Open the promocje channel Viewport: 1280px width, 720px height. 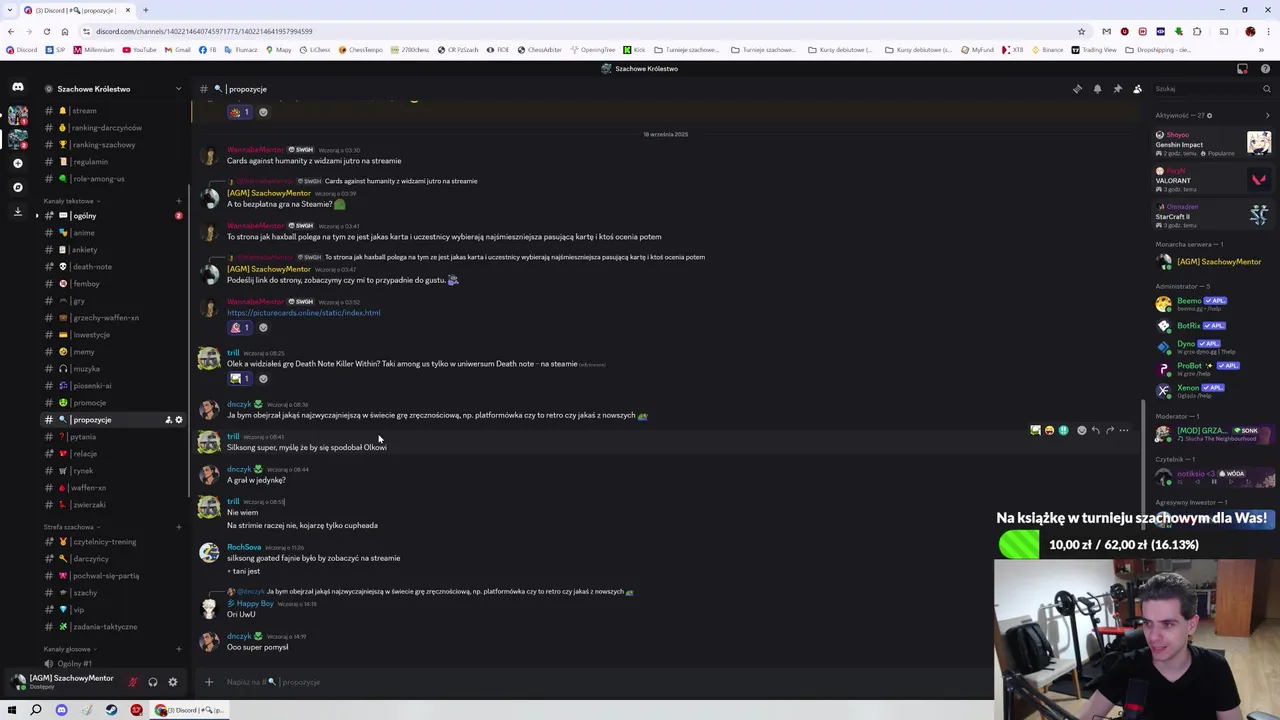tap(113, 403)
